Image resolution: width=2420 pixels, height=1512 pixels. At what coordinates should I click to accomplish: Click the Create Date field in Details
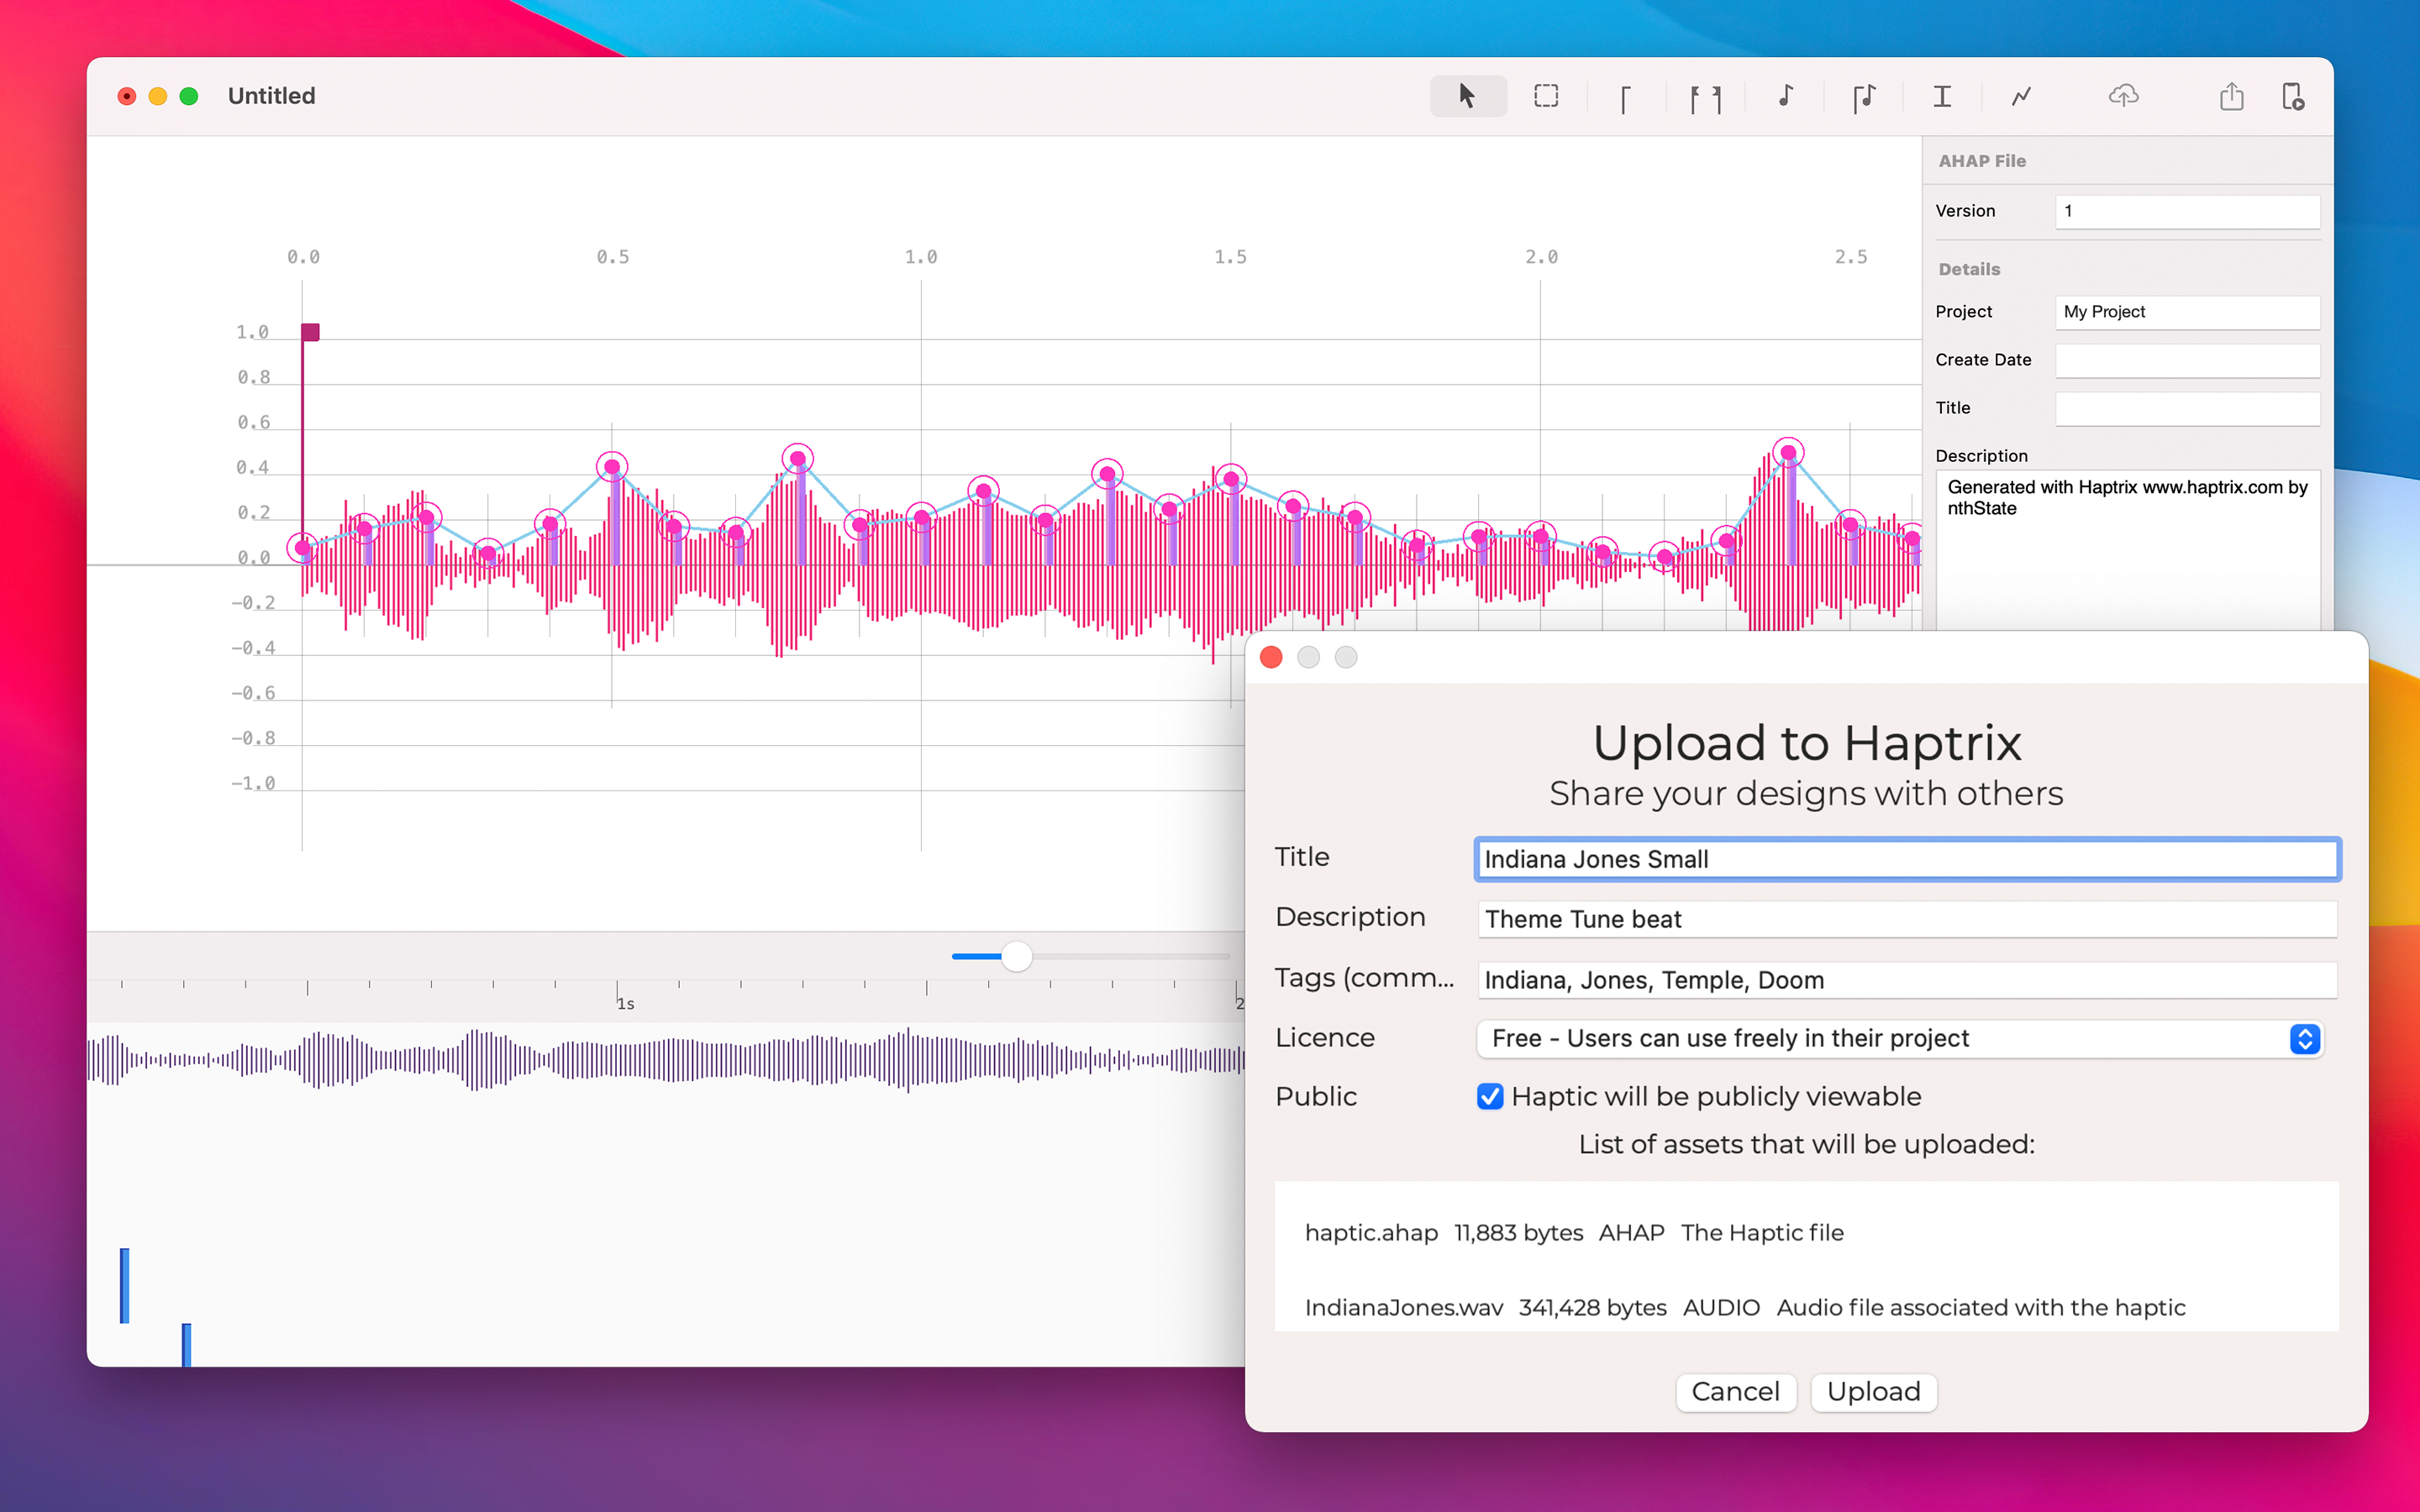coord(2186,360)
